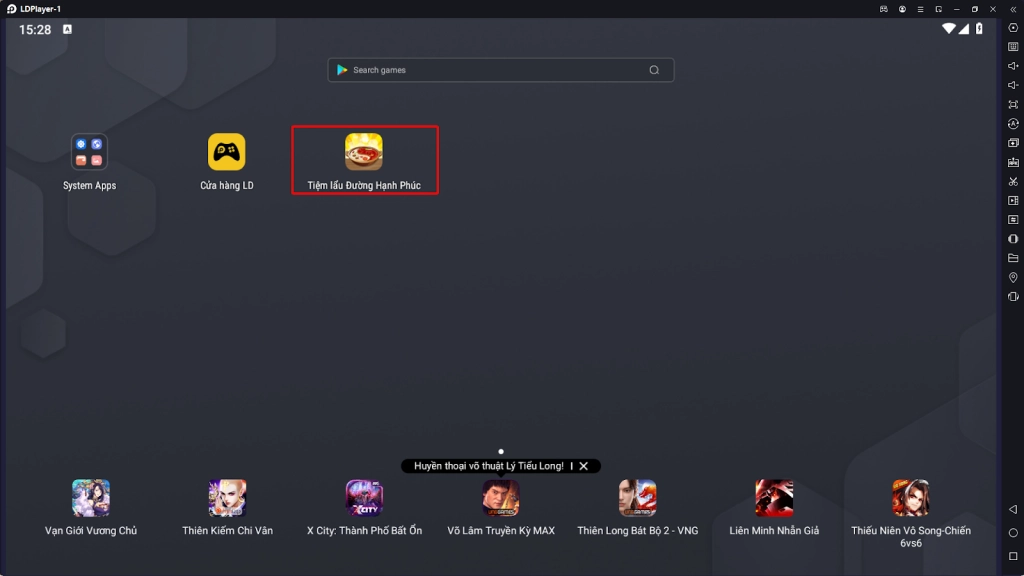Screen dimensions: 1024x576
Task: Click the Search games input field
Action: (x=490, y=70)
